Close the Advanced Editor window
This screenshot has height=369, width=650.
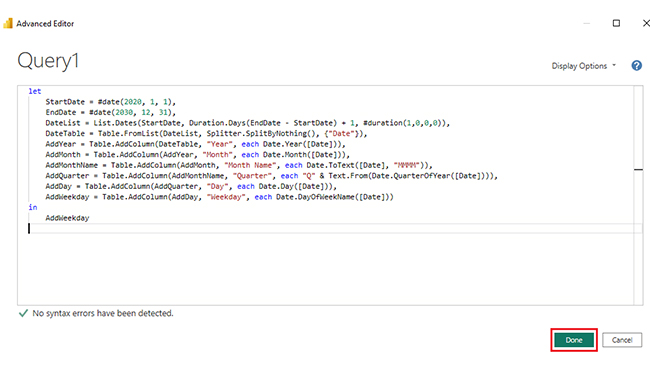point(646,23)
